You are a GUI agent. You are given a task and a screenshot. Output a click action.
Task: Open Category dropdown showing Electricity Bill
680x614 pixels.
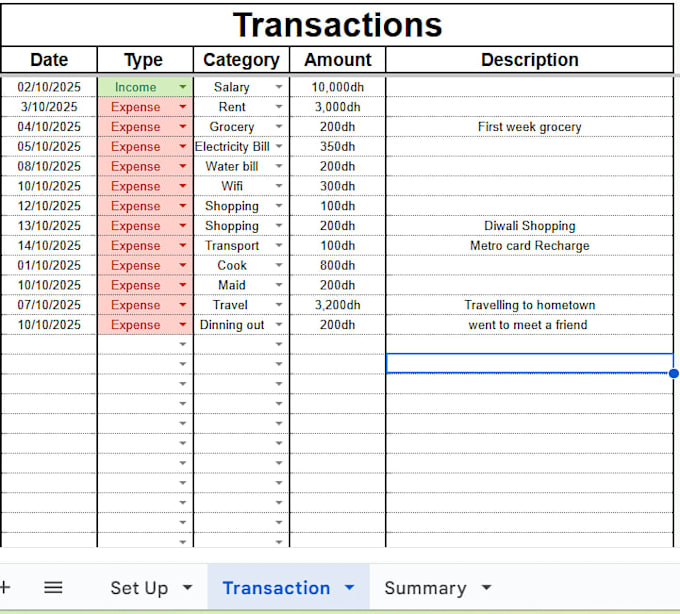(279, 147)
